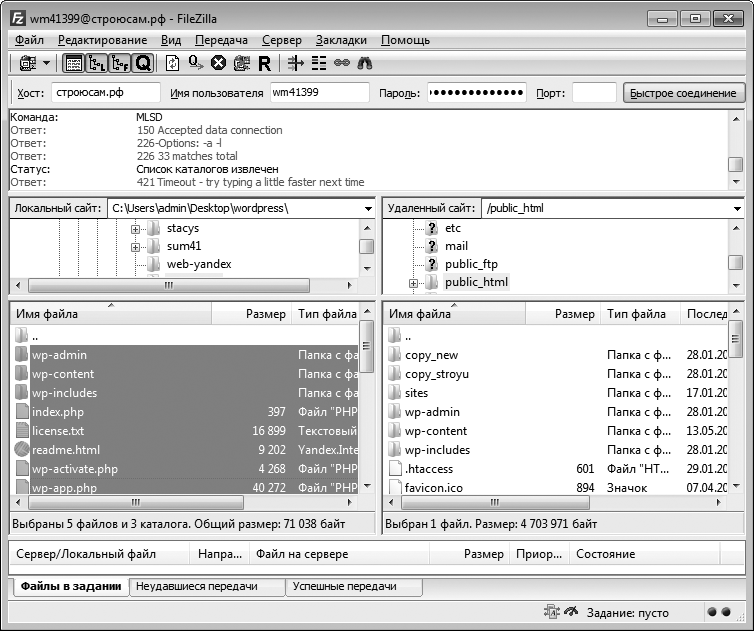The width and height of the screenshot is (754, 631).
Task: Click the binoculars file search icon
Action: (x=365, y=63)
